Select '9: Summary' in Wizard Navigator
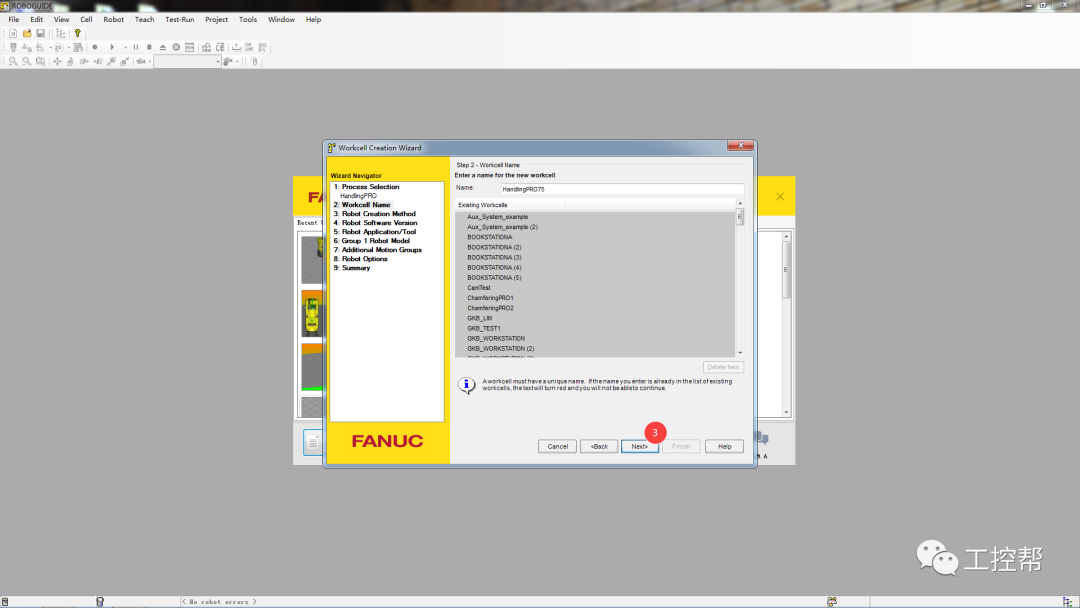The width and height of the screenshot is (1080, 608). click(352, 267)
